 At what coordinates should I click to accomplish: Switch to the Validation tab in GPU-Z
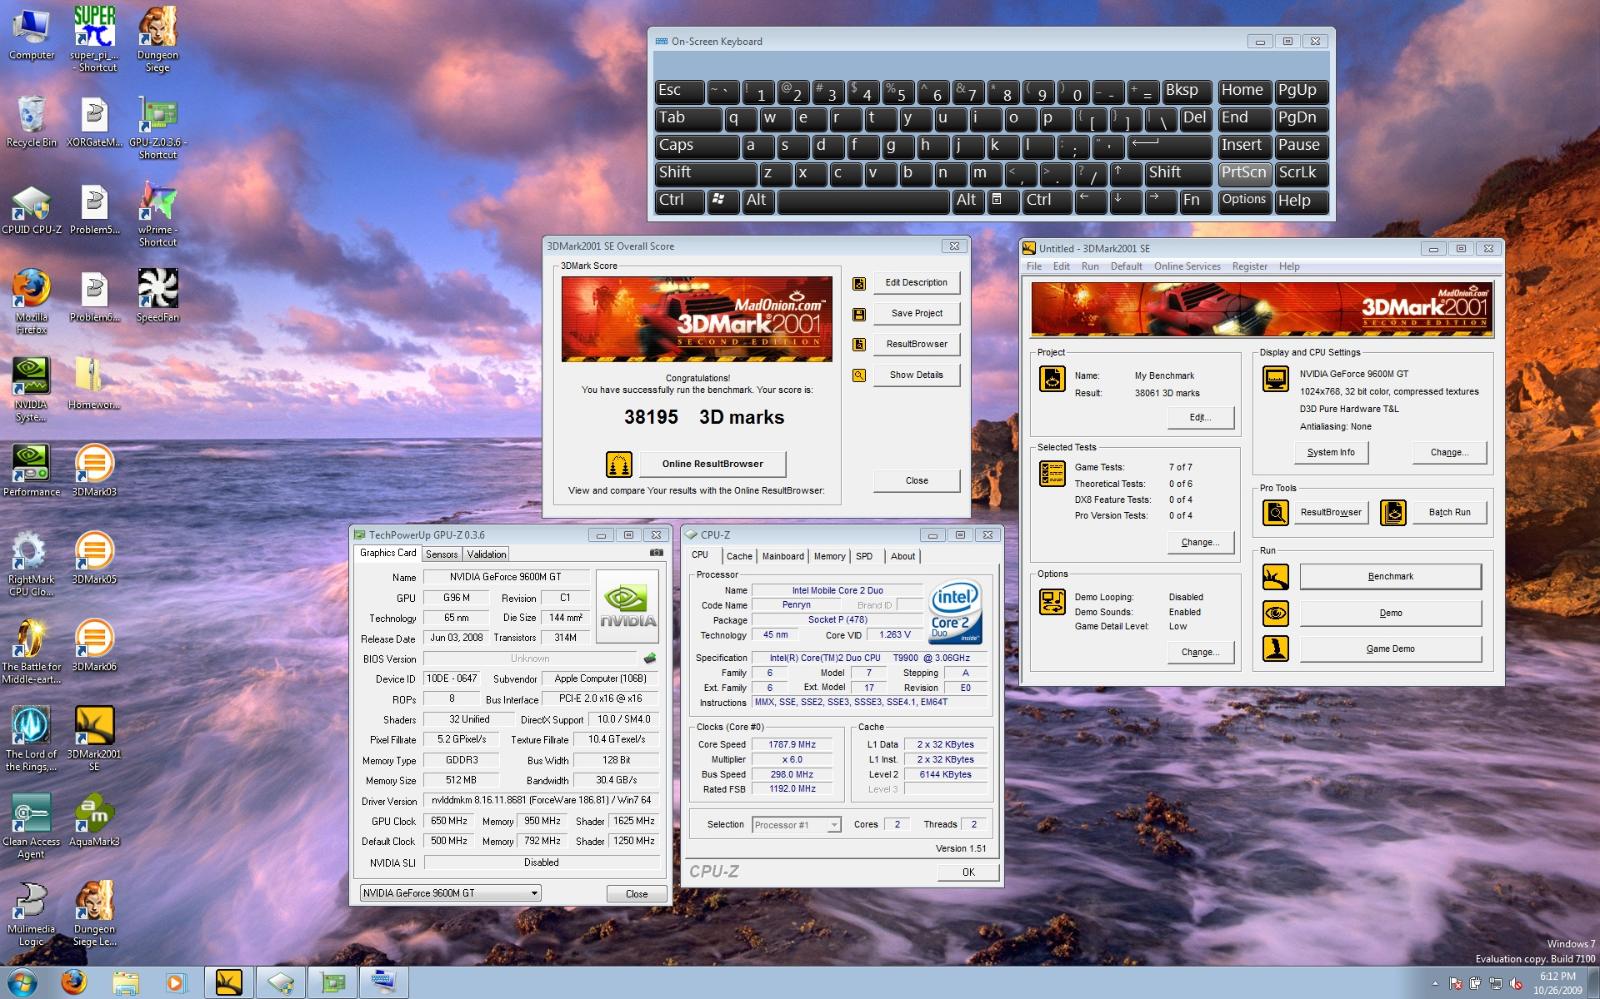point(486,554)
